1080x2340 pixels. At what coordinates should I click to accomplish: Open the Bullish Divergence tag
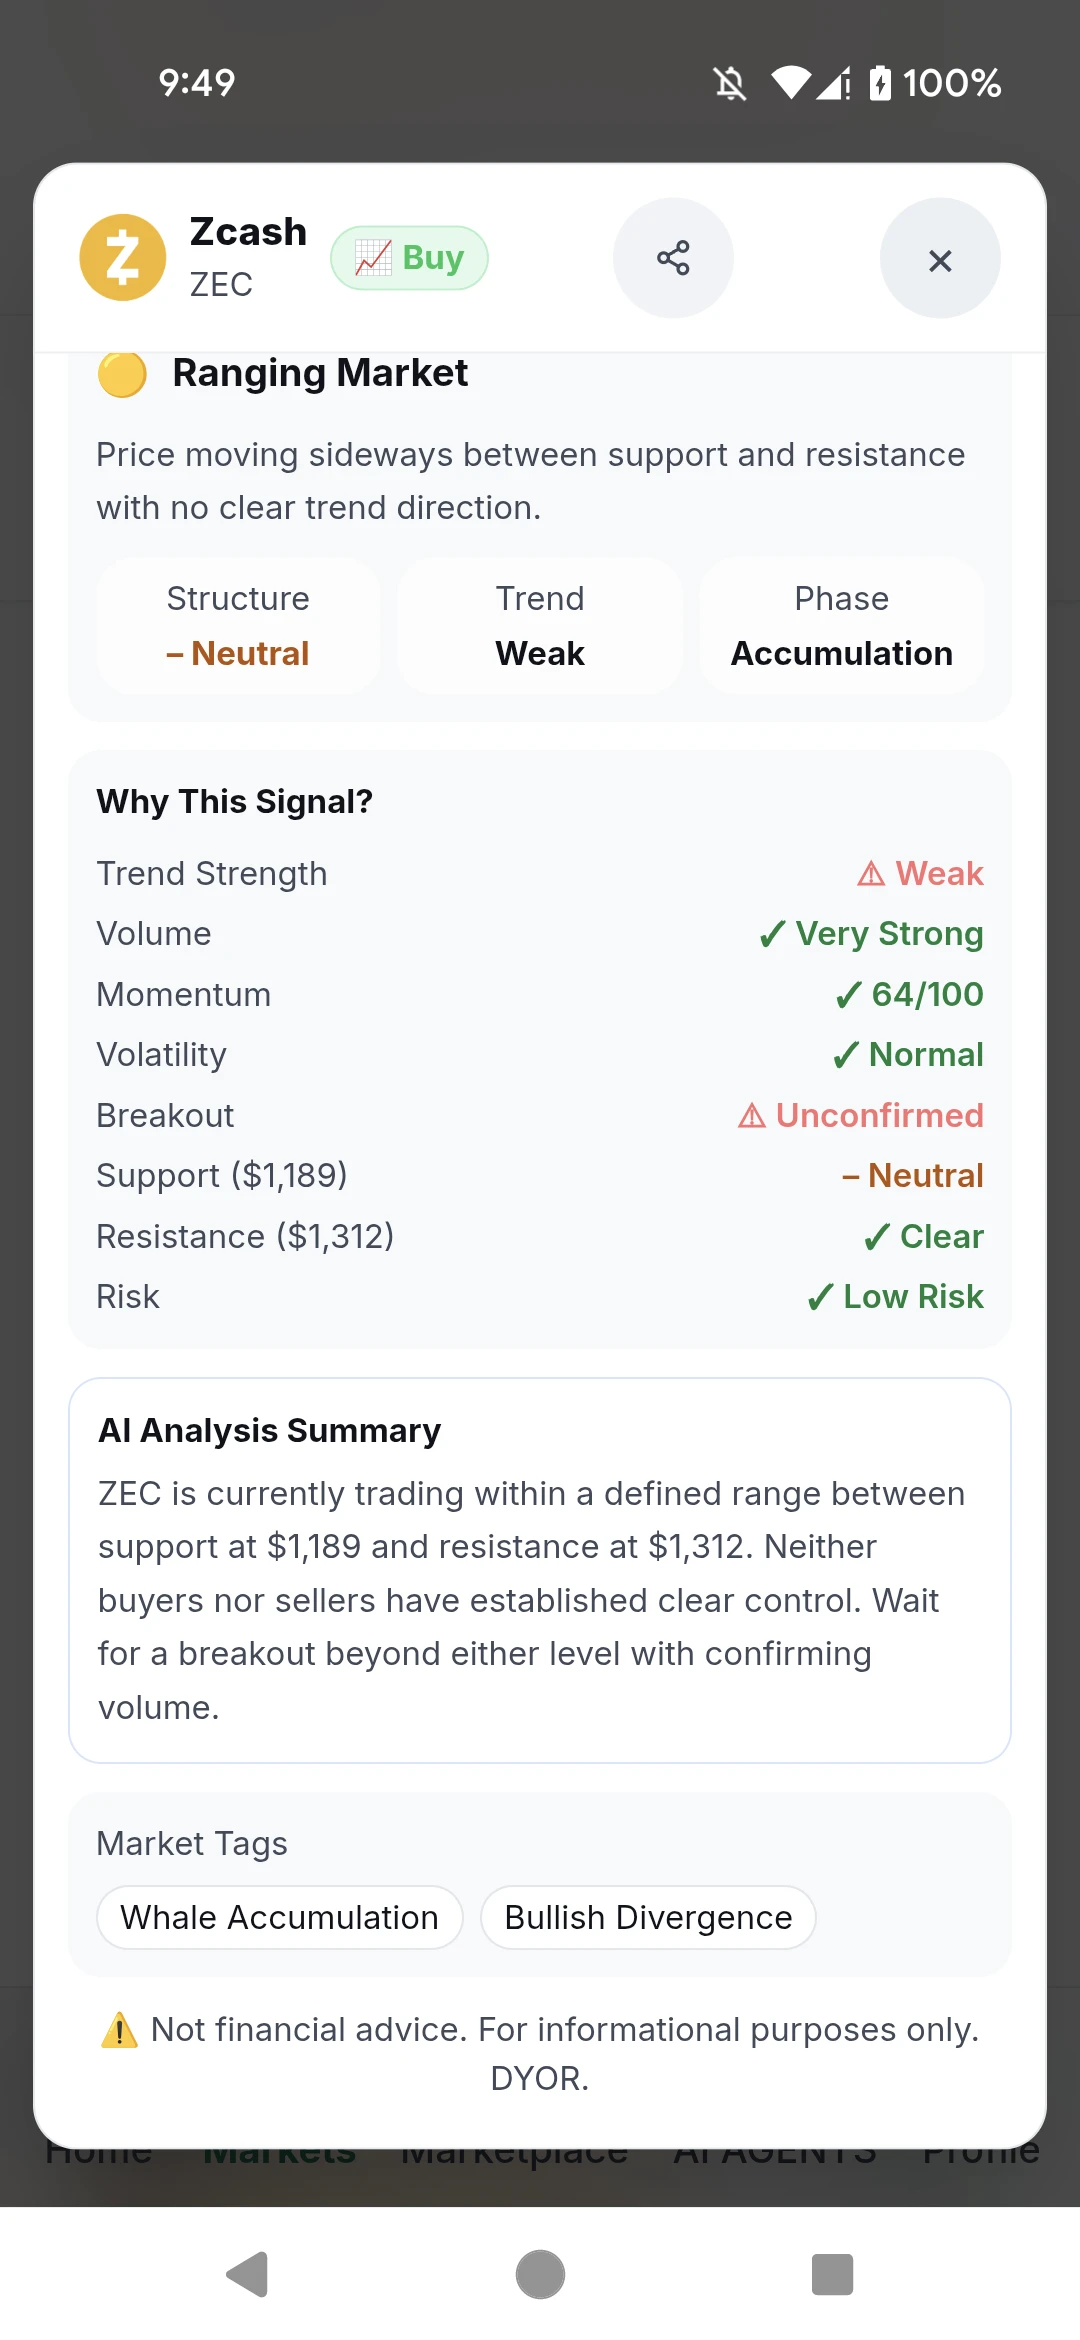tap(648, 1918)
